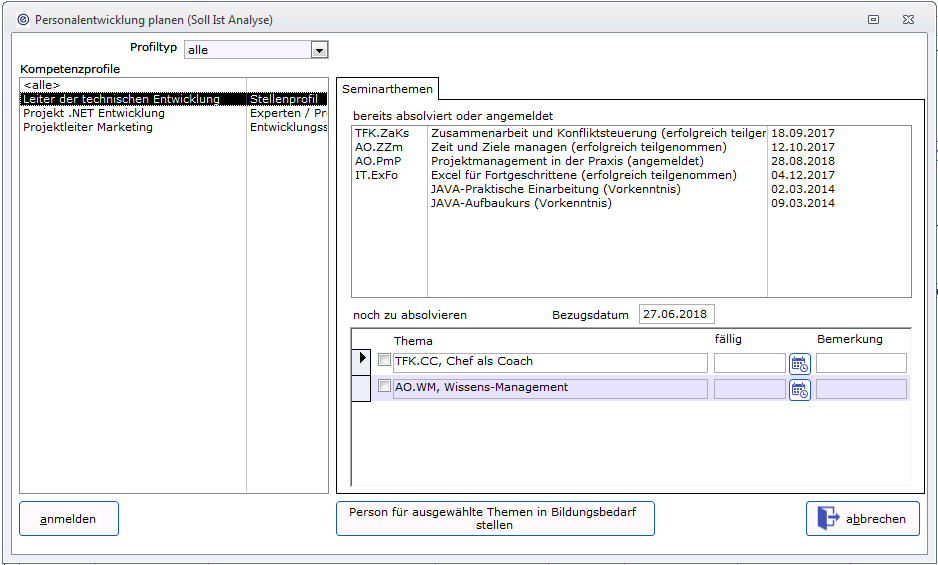Select the <alle> competence profile entry
938x565 pixels.
pyautogui.click(x=42, y=85)
